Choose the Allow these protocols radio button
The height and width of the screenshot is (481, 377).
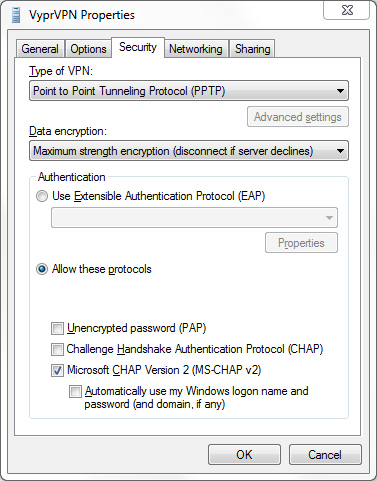(42, 269)
